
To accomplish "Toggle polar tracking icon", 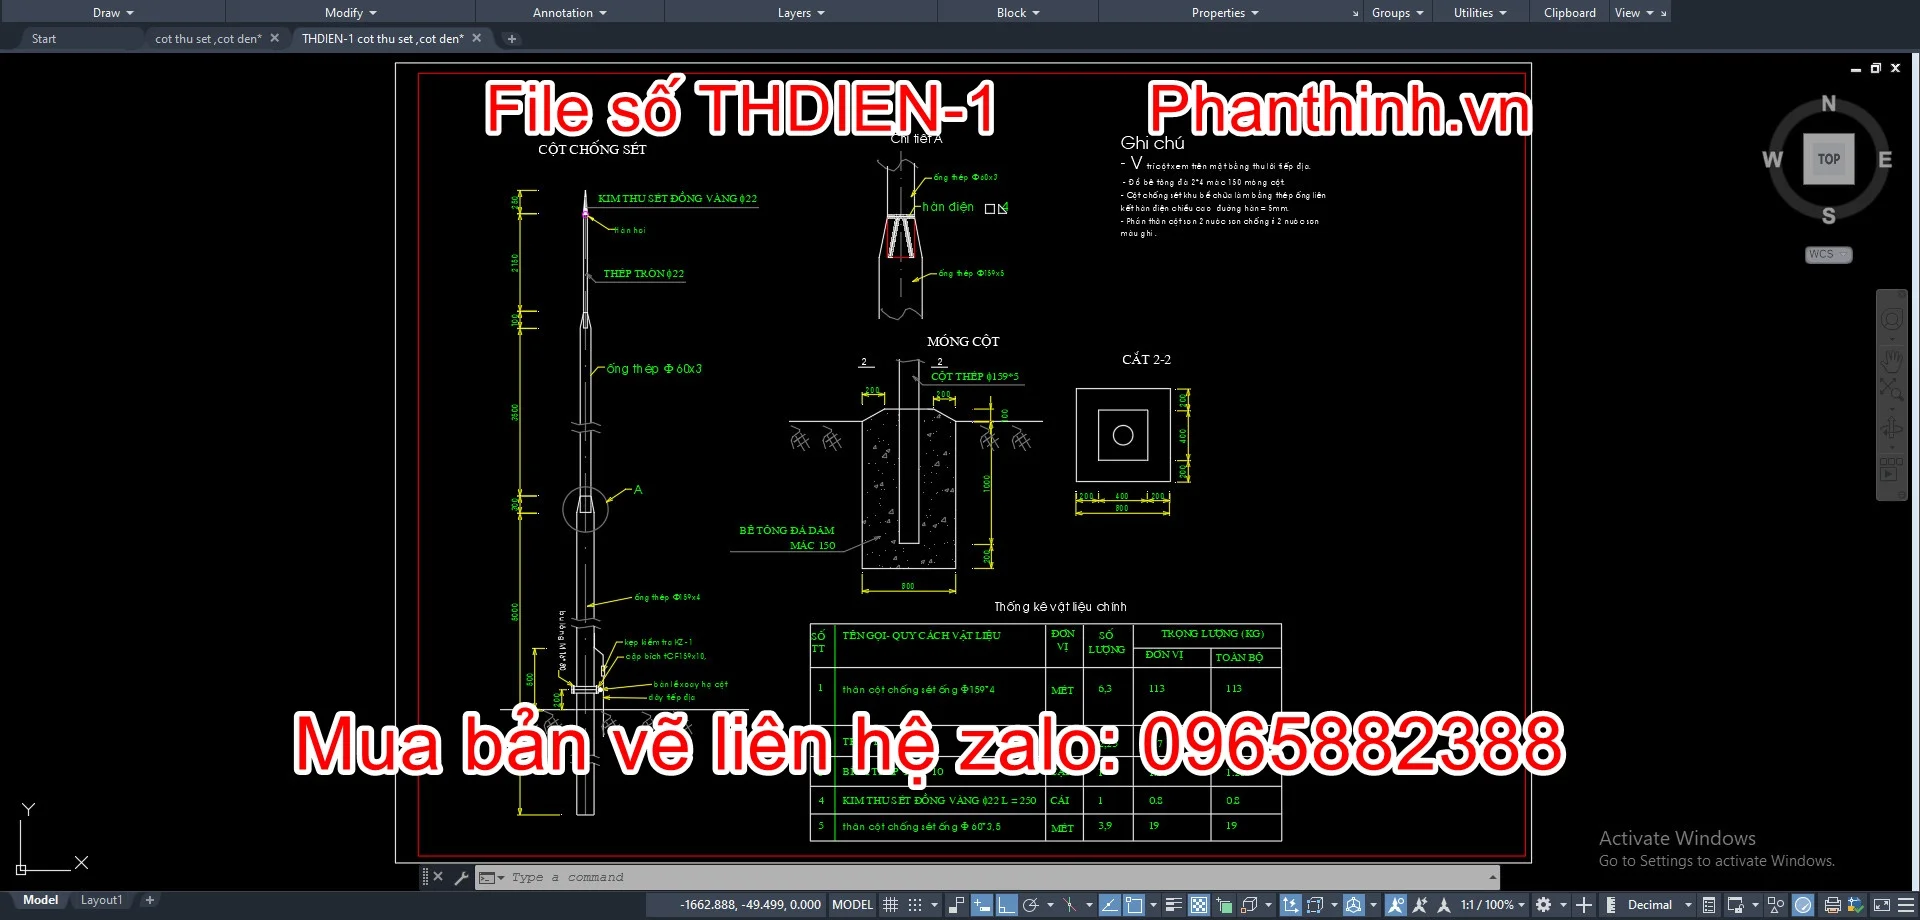I will (x=1030, y=905).
